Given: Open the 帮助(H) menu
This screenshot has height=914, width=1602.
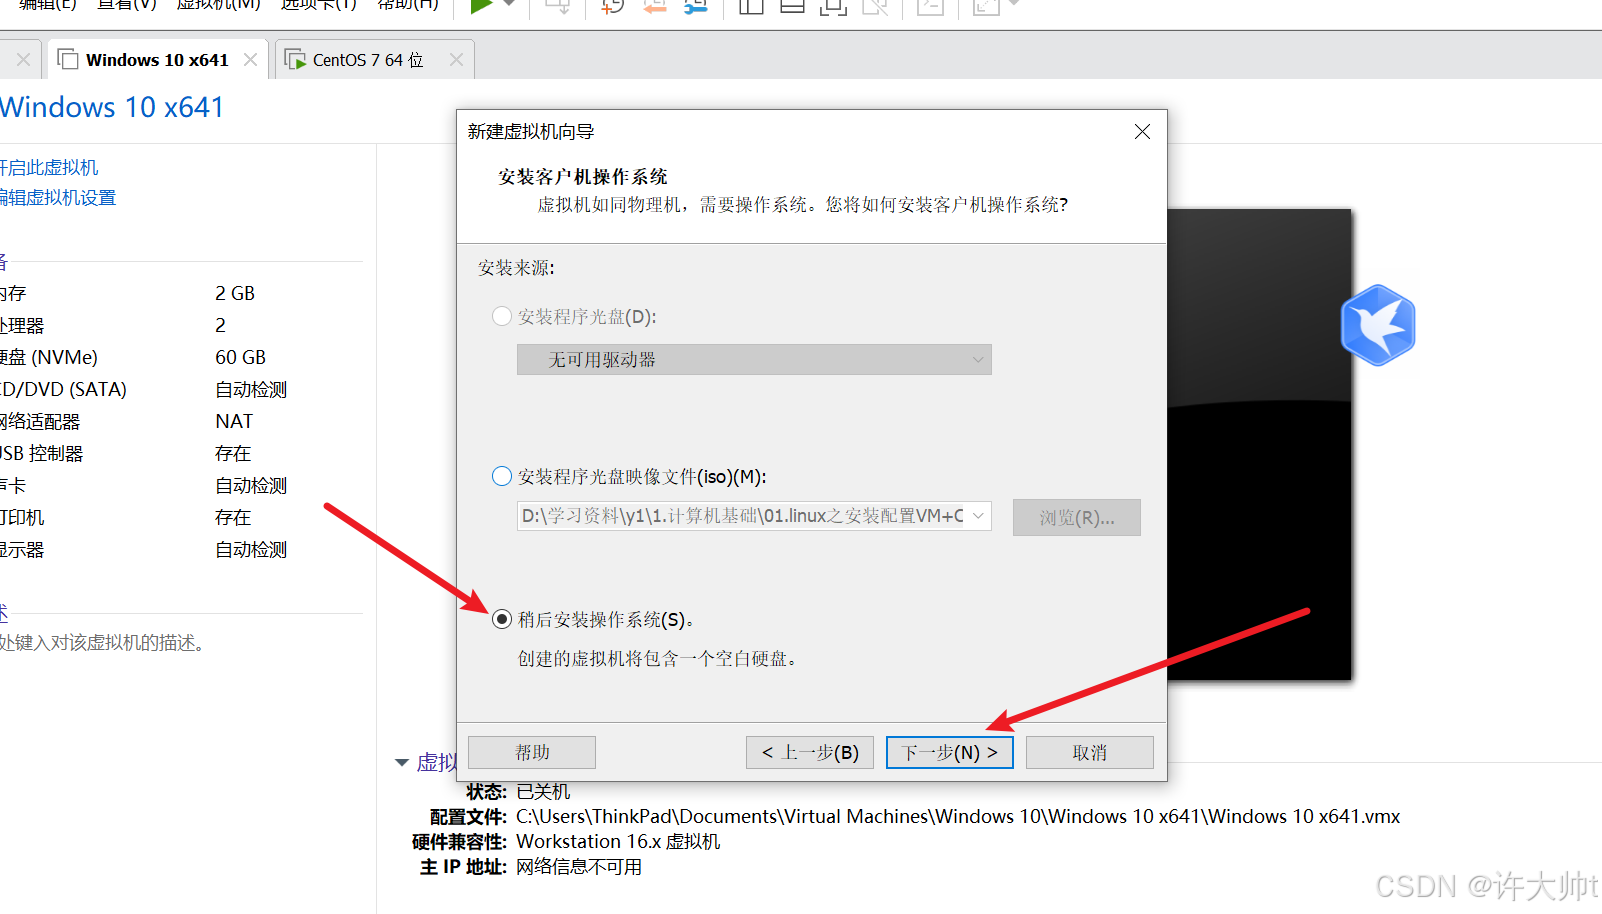Looking at the screenshot, I should (408, 5).
